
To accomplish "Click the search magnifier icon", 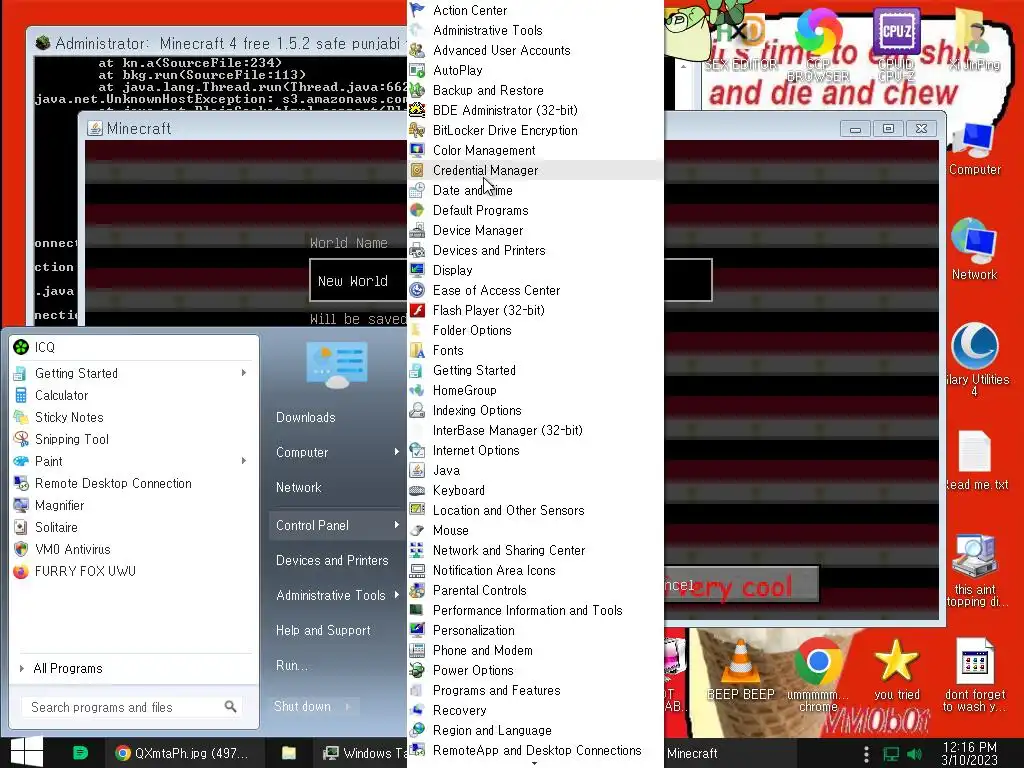I will (x=231, y=707).
